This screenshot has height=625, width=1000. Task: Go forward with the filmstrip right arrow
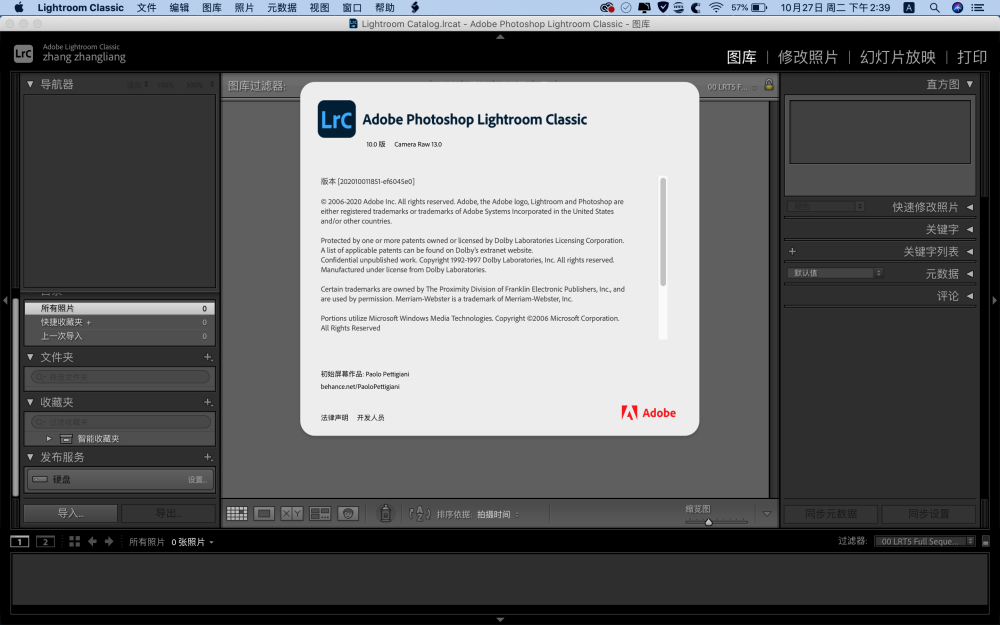(x=109, y=541)
